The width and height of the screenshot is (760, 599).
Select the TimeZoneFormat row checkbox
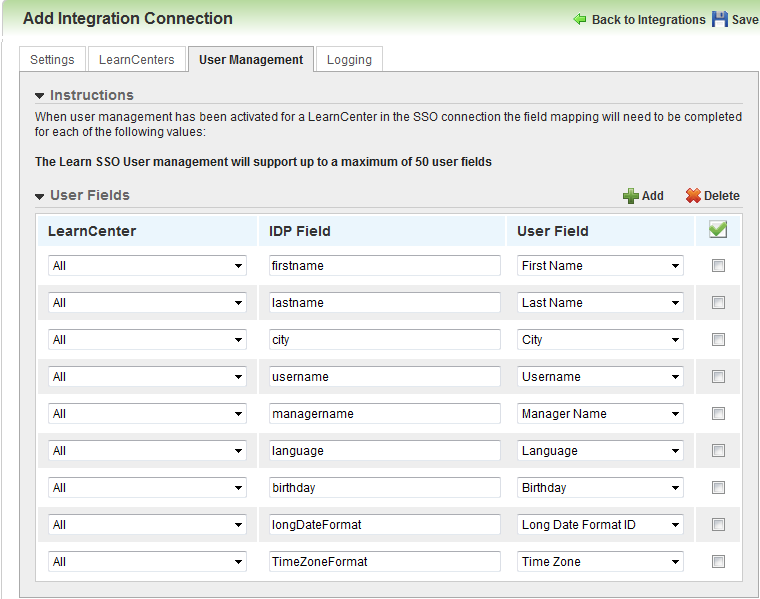click(x=718, y=562)
